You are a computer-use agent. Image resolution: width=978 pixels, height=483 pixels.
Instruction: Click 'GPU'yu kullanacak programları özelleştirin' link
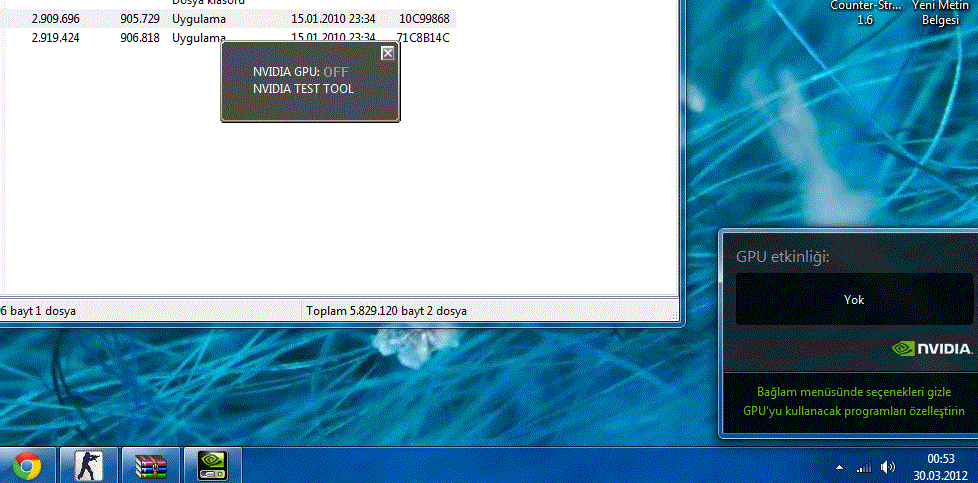[x=853, y=411]
